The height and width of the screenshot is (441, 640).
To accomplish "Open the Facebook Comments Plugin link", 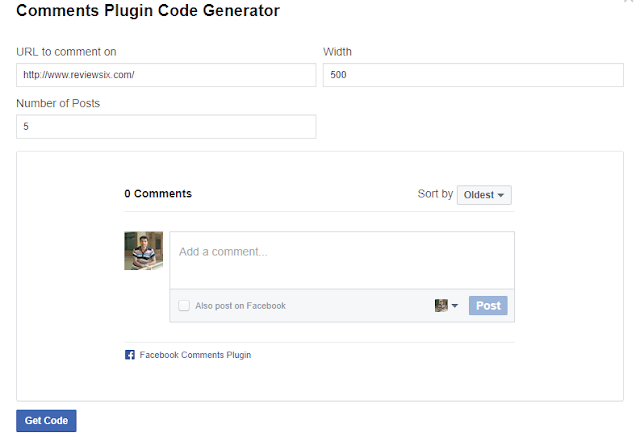I will (x=195, y=355).
